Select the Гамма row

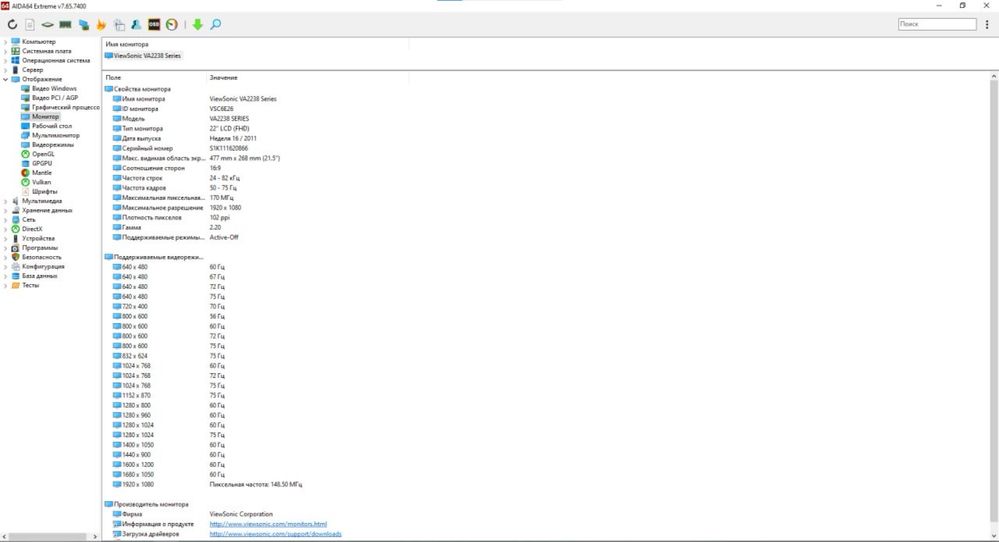(x=167, y=227)
